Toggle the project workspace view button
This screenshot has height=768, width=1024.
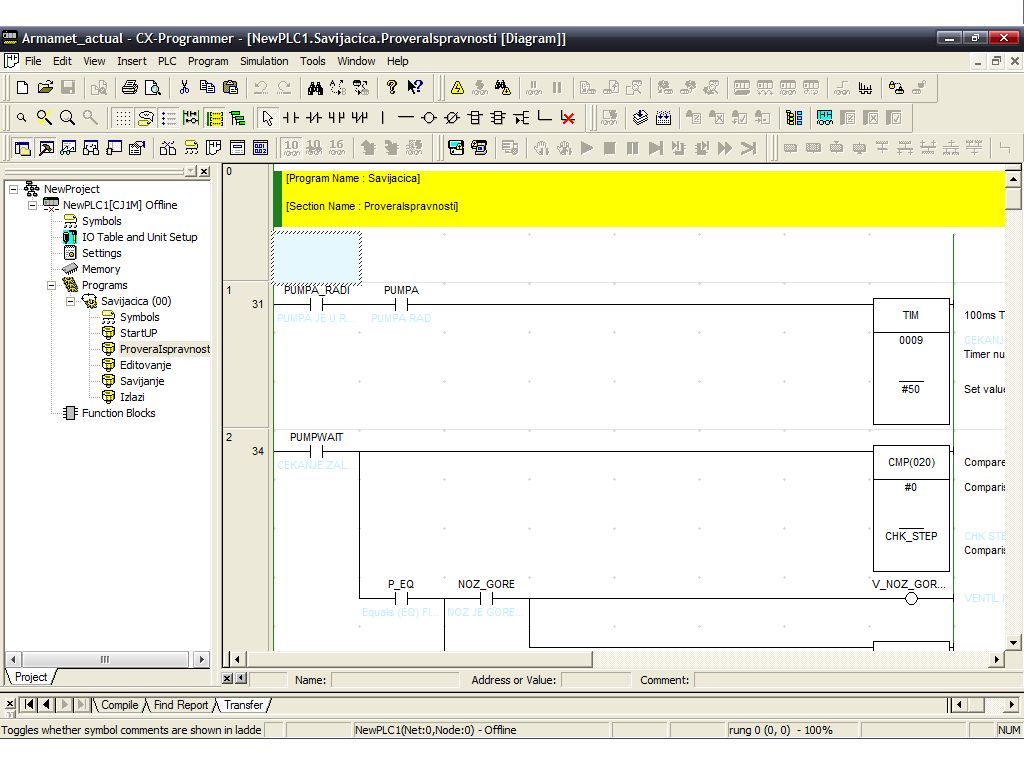pos(22,148)
